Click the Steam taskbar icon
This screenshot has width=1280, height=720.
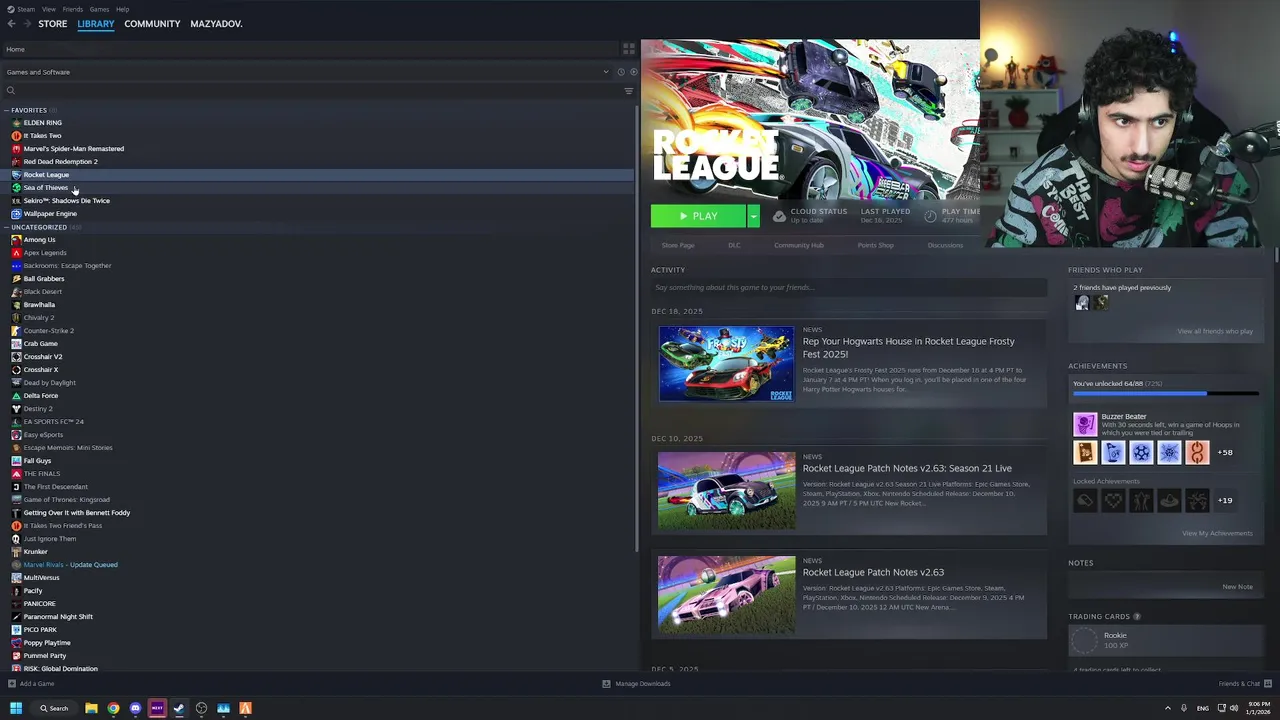tap(179, 708)
